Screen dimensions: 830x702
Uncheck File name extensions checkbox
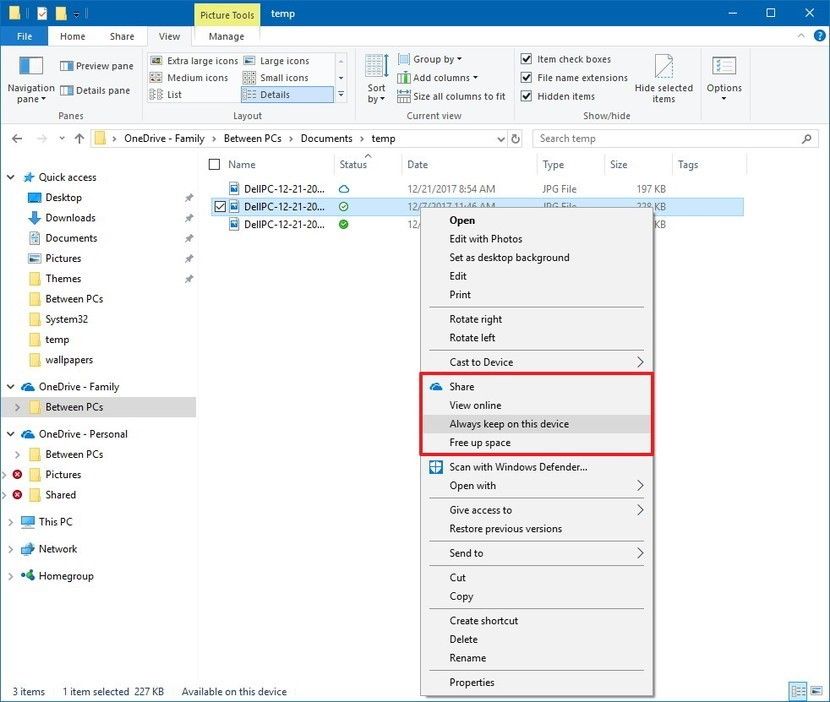click(527, 78)
